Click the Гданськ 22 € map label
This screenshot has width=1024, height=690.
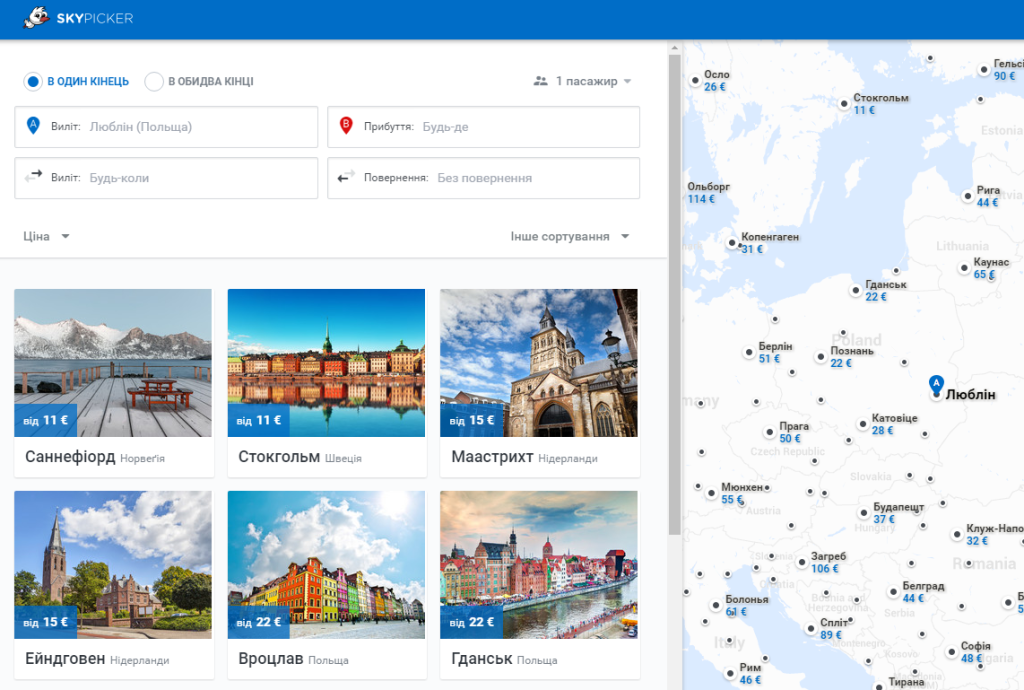click(885, 290)
